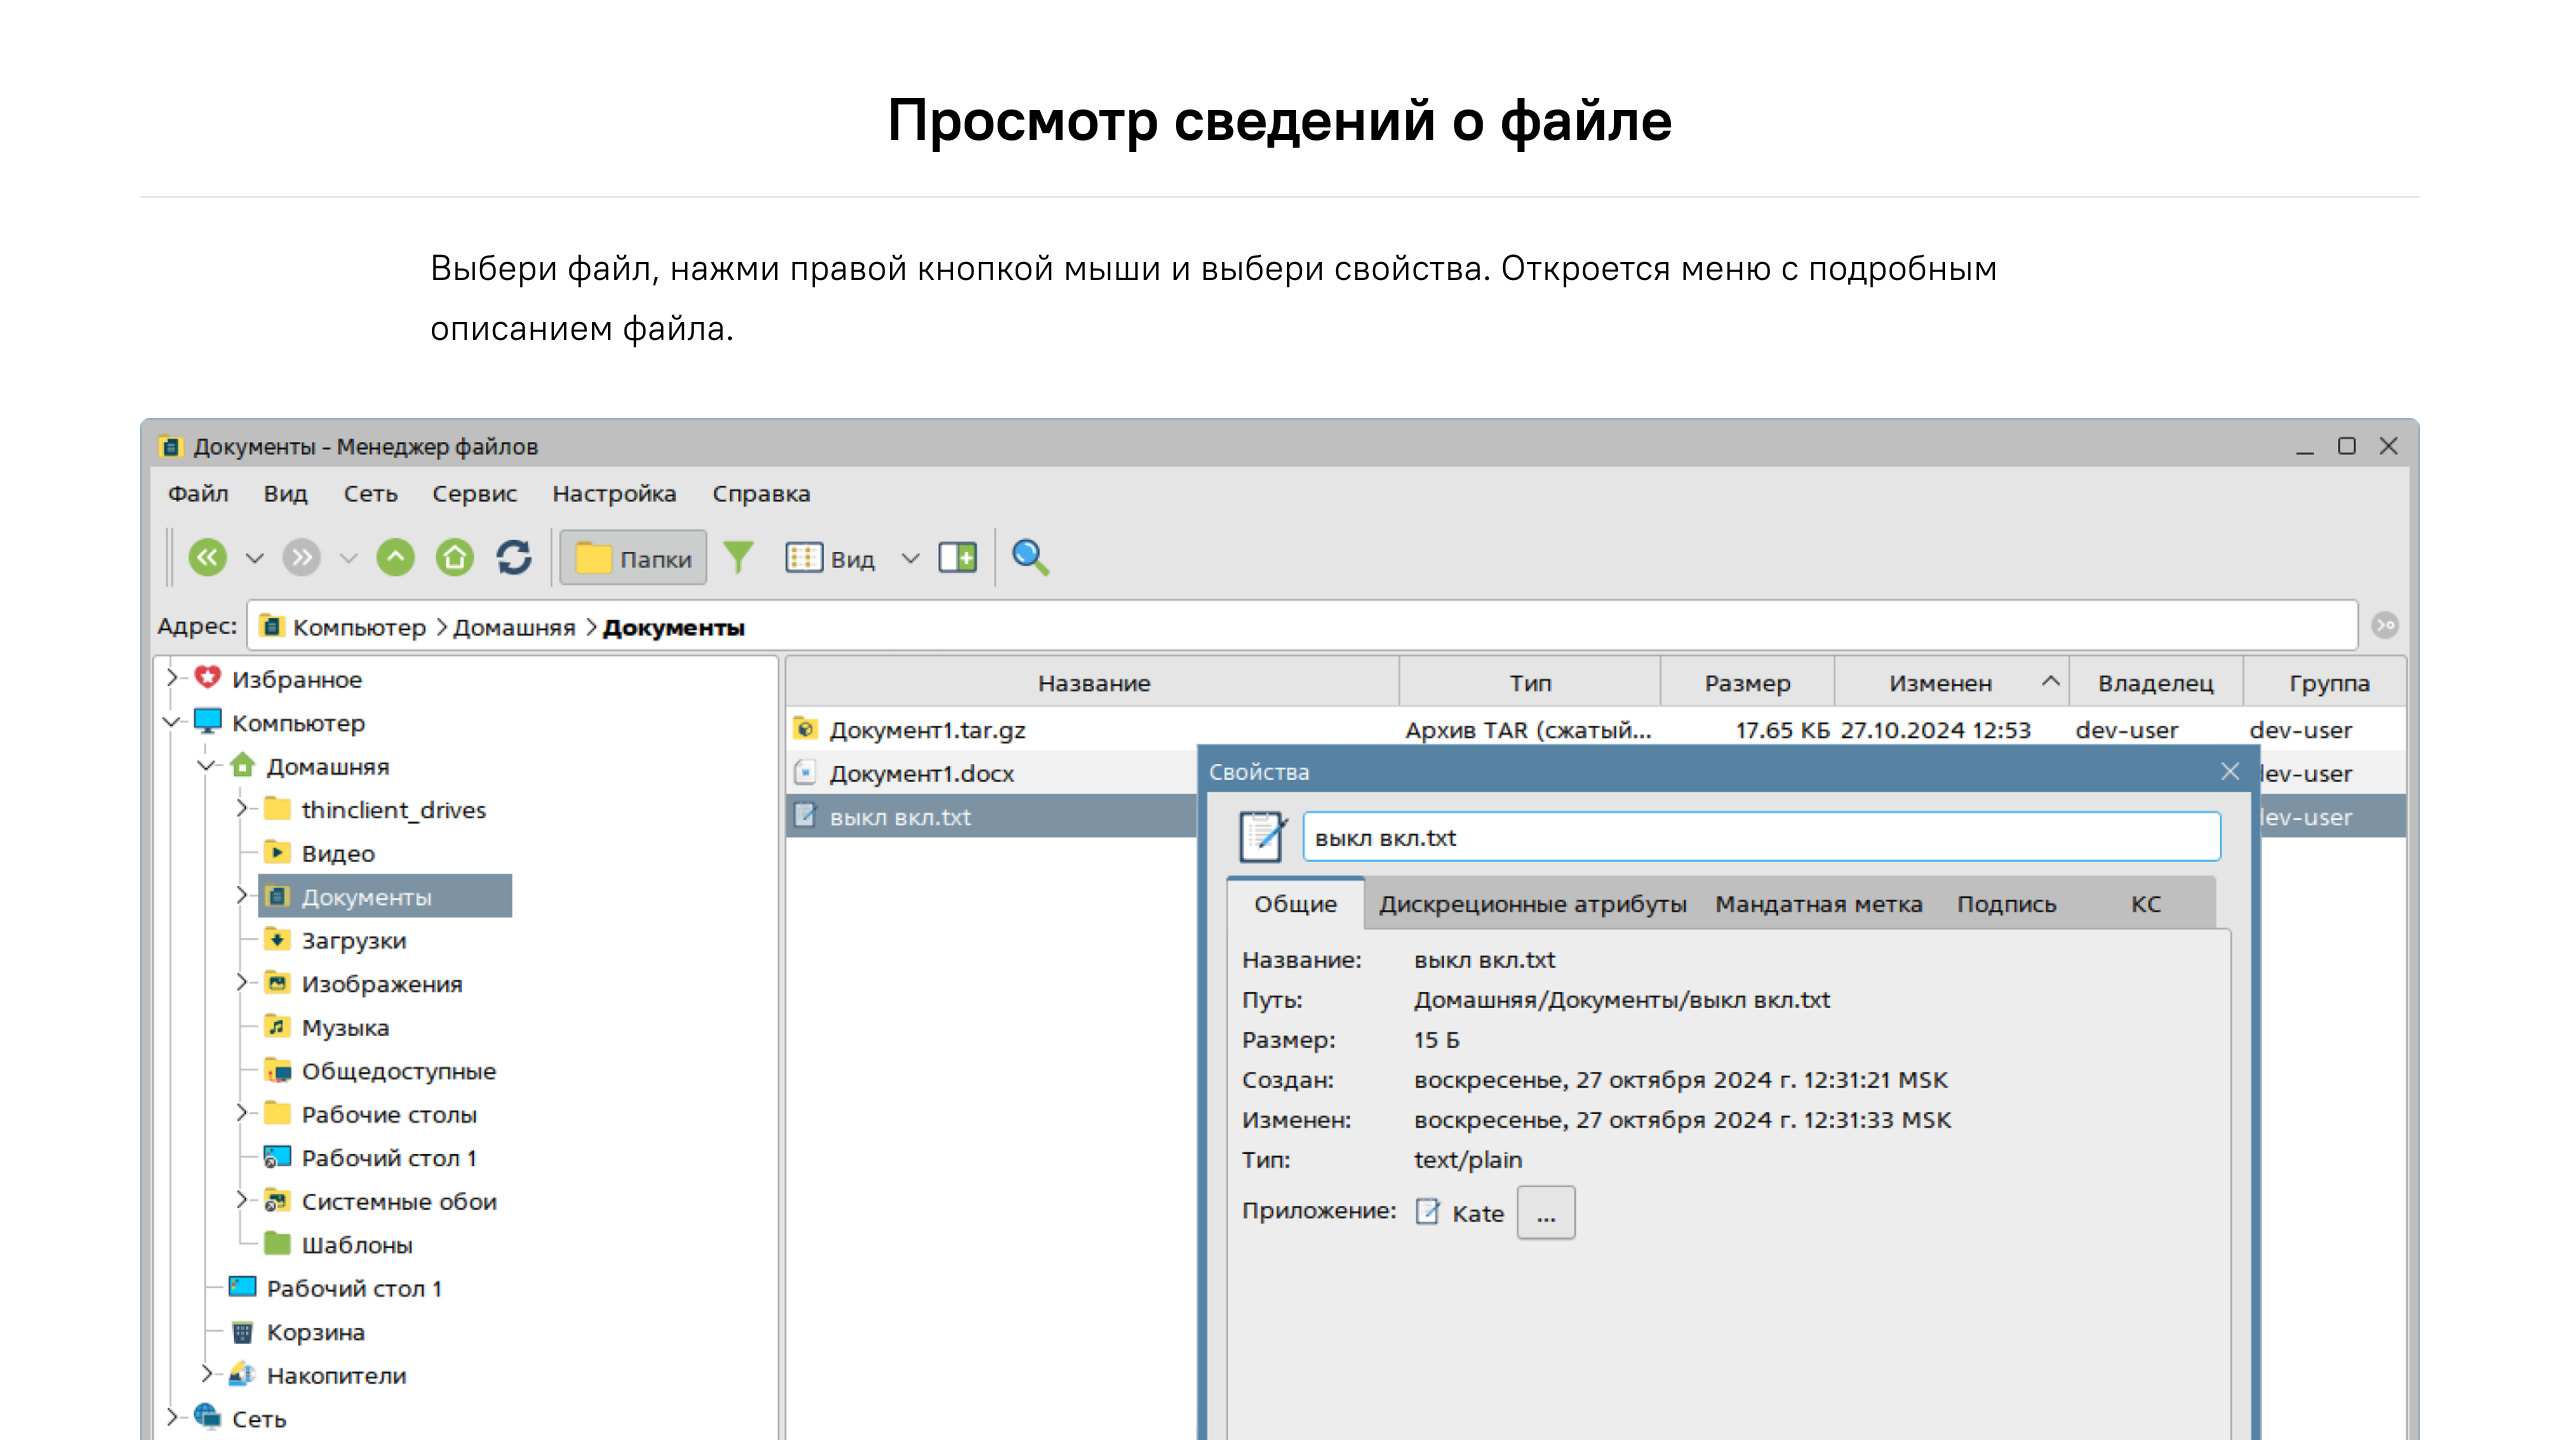This screenshot has width=2560, height=1440.
Task: Click the split panel view icon
Action: pos(957,557)
